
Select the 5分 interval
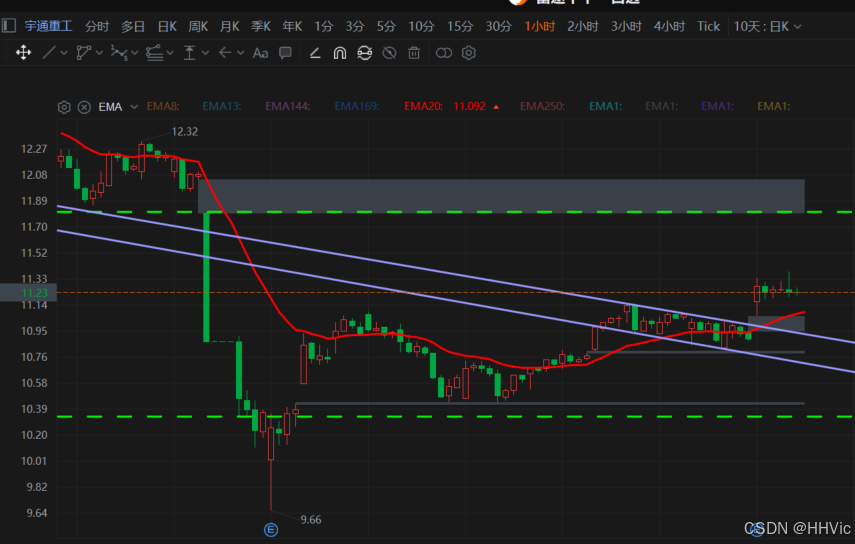pyautogui.click(x=386, y=26)
